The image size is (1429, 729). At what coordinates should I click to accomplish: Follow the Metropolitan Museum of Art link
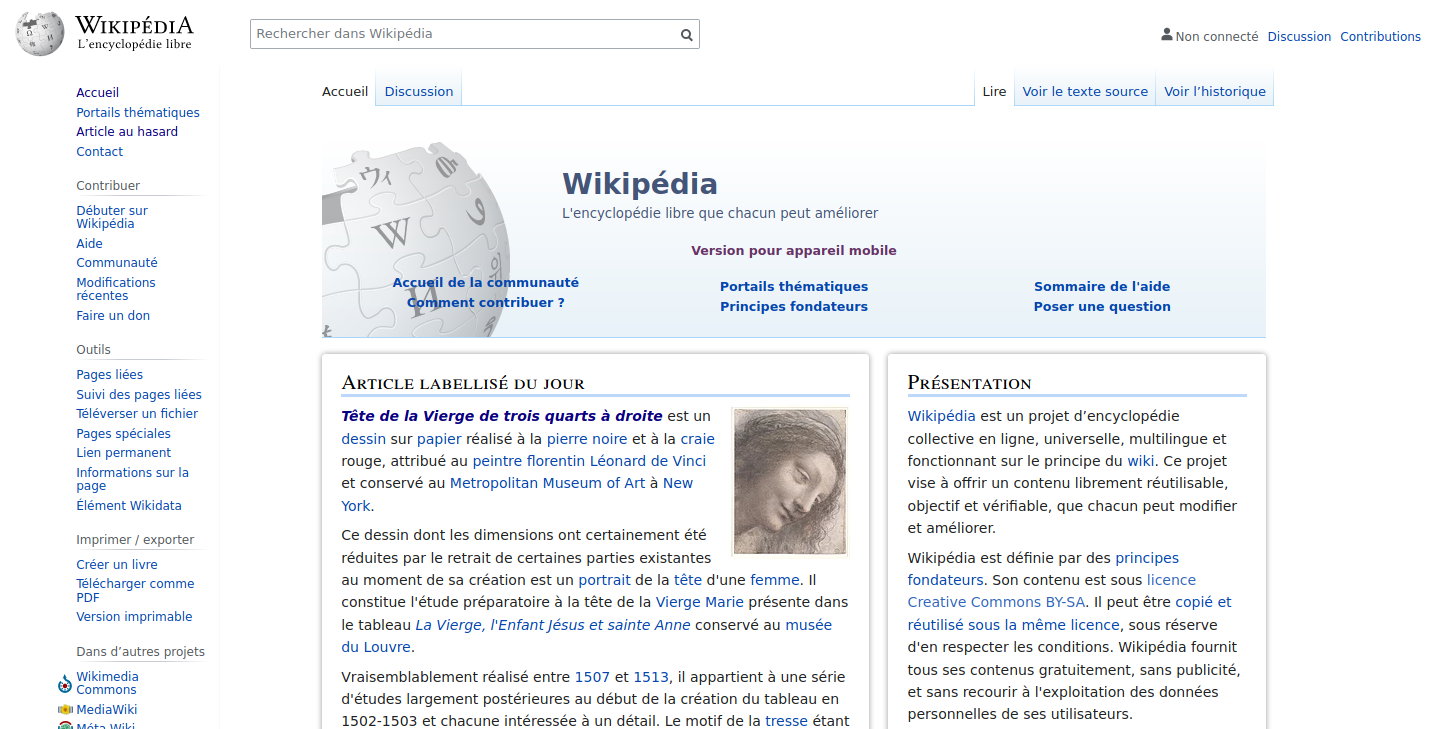point(547,483)
